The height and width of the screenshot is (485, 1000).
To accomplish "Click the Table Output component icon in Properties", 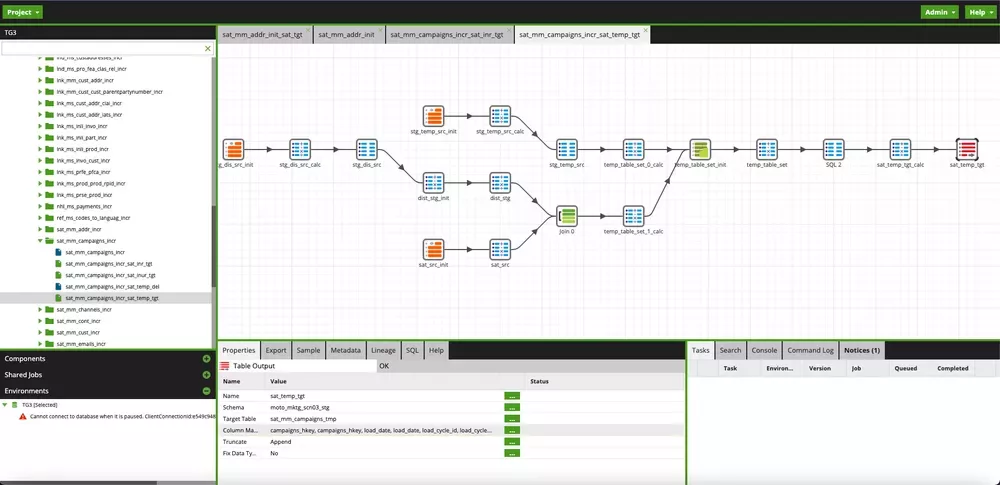I will (x=224, y=366).
